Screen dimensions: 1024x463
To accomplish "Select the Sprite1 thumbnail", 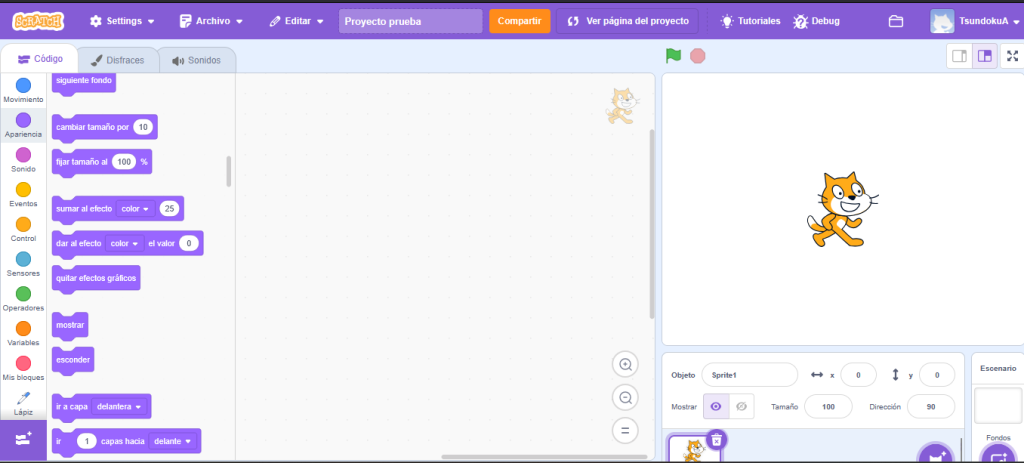I will click(x=694, y=450).
